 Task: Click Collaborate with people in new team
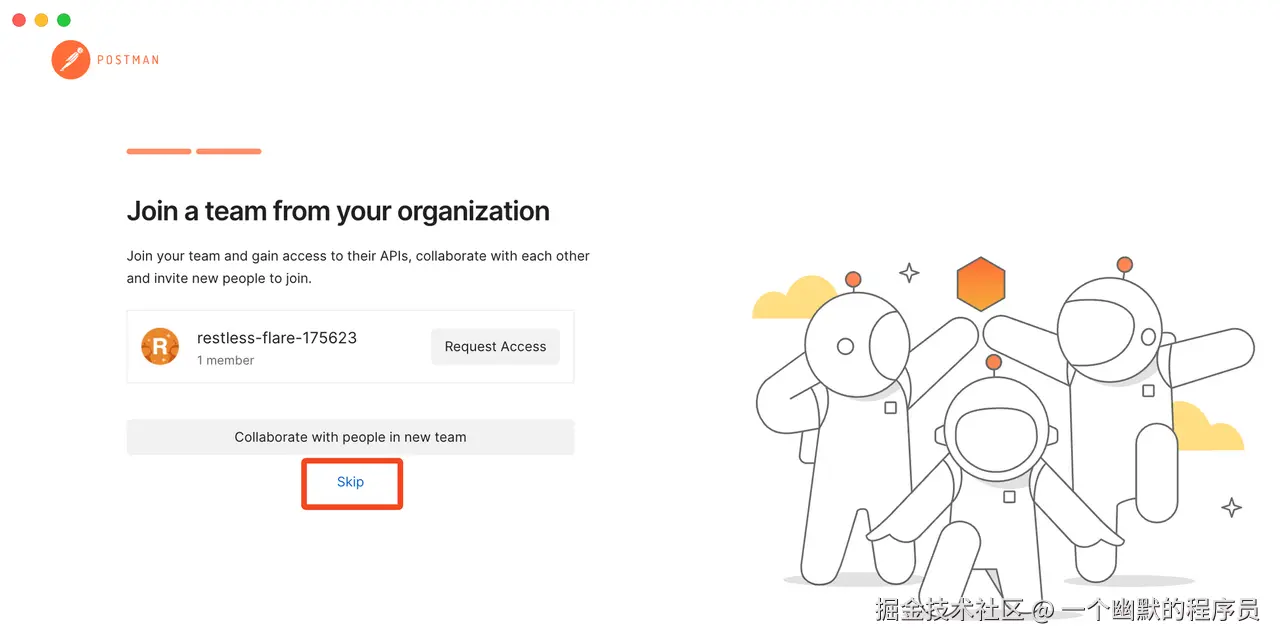(x=350, y=437)
